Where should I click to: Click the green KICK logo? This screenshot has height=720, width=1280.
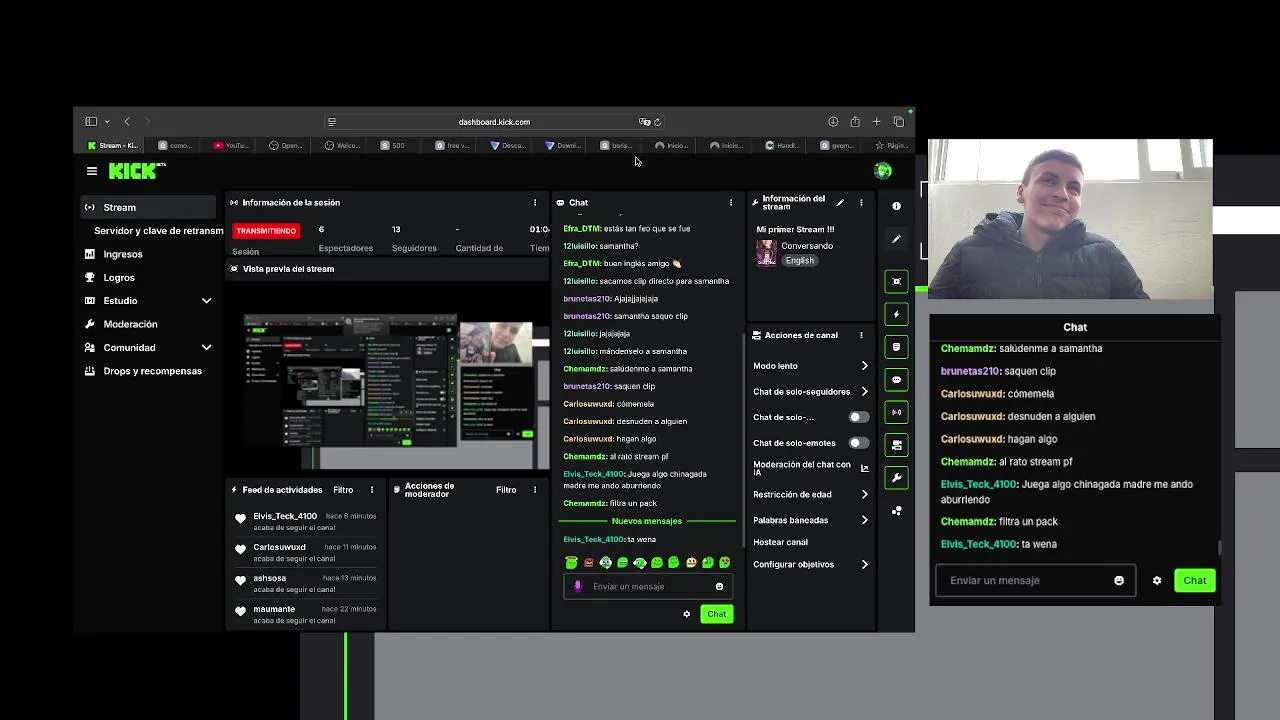click(135, 171)
